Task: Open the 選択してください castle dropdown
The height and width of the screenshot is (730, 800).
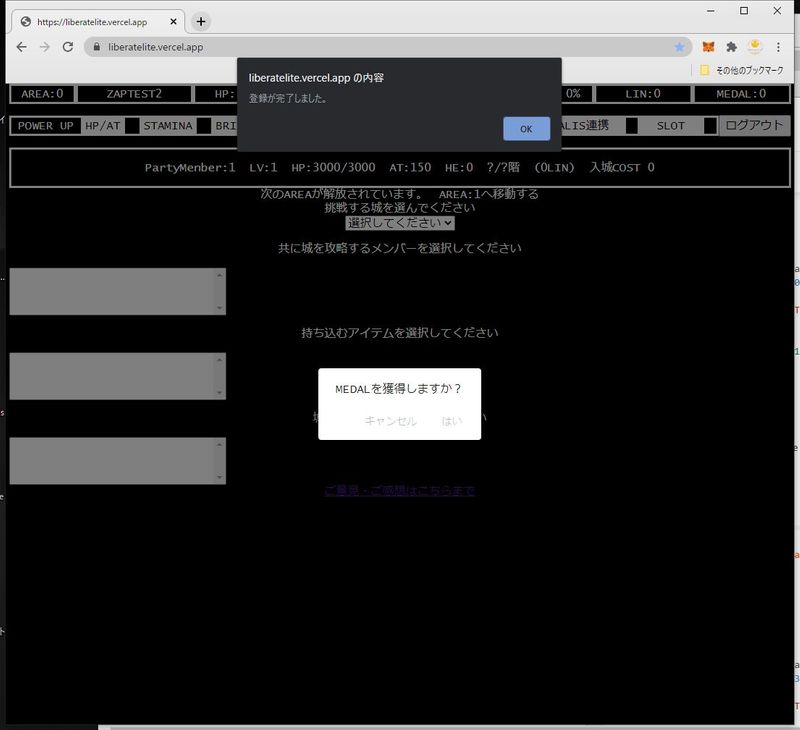Action: [400, 223]
